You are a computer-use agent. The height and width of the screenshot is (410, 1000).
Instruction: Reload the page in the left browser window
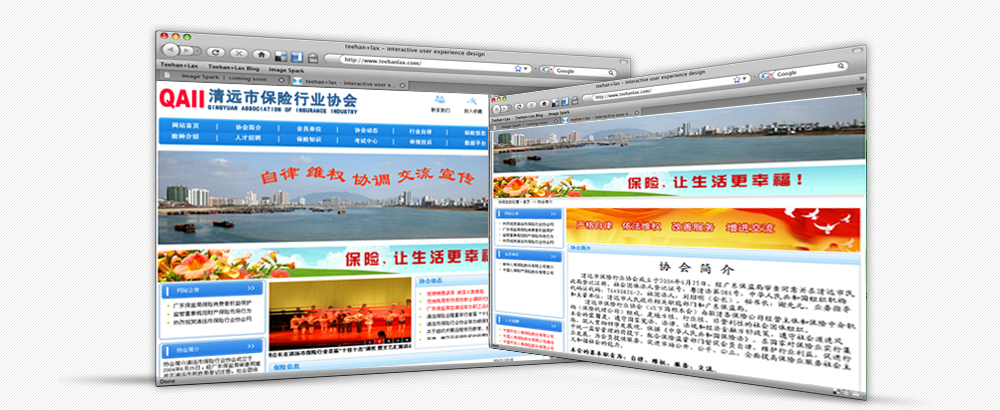point(216,52)
